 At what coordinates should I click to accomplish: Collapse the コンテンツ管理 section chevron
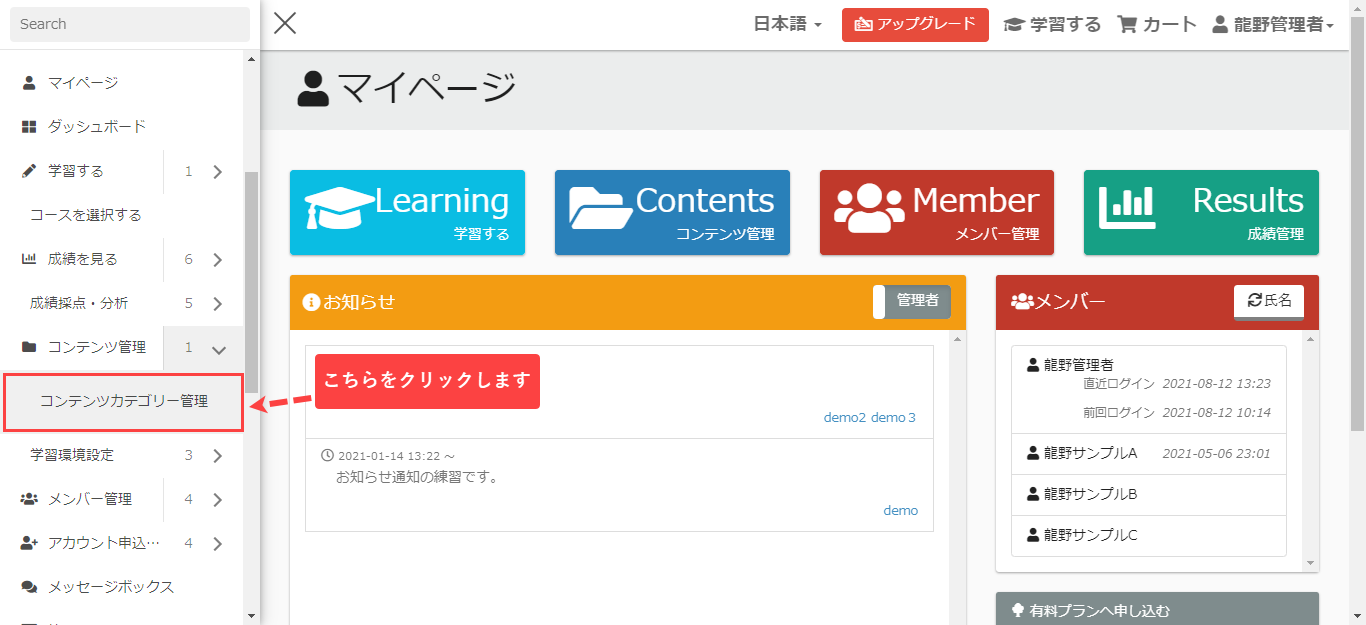(x=219, y=348)
